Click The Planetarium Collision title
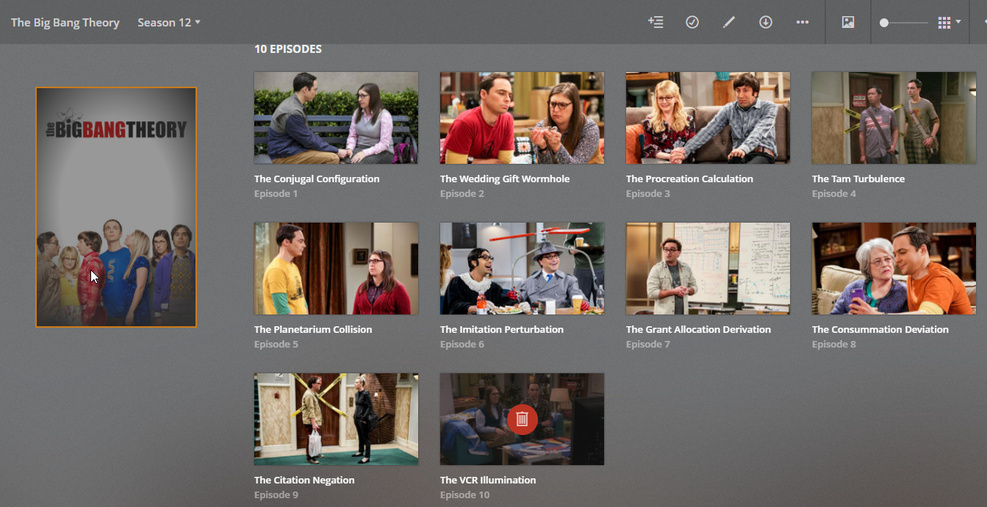 click(313, 329)
